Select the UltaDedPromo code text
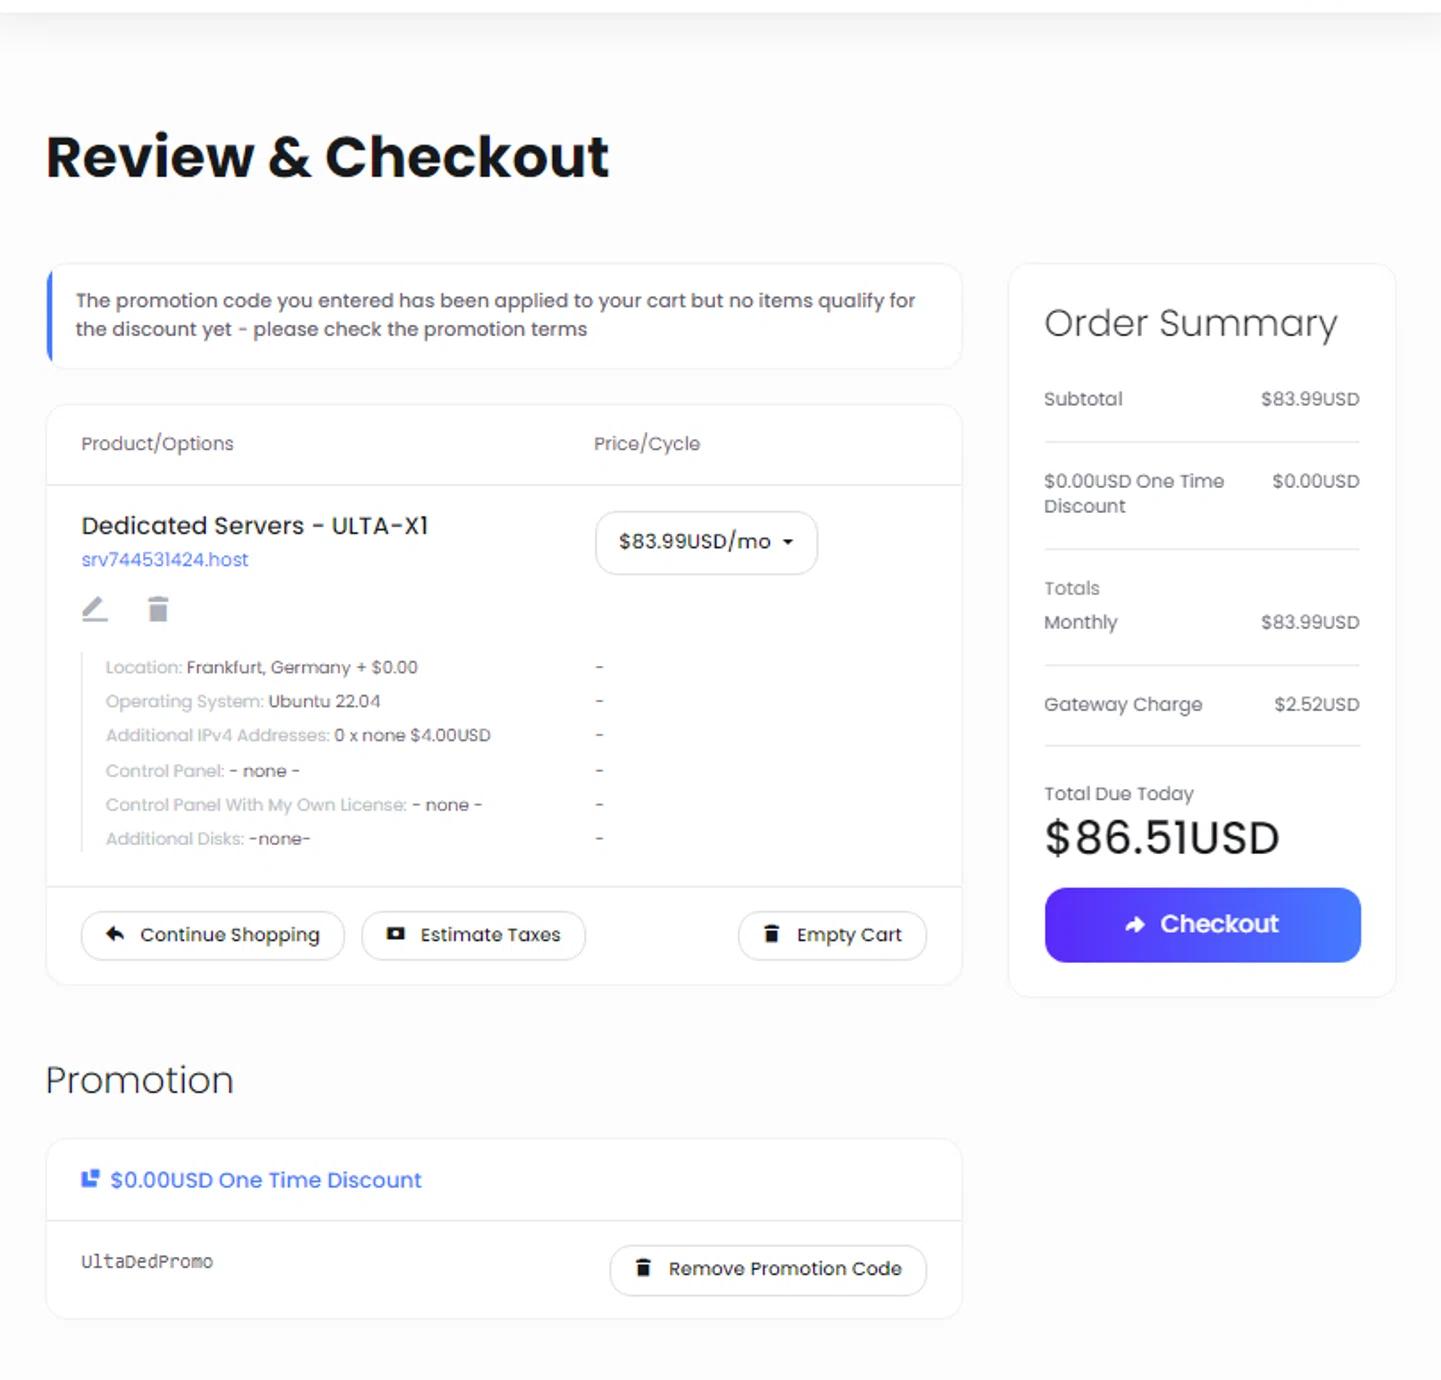 coord(147,1262)
